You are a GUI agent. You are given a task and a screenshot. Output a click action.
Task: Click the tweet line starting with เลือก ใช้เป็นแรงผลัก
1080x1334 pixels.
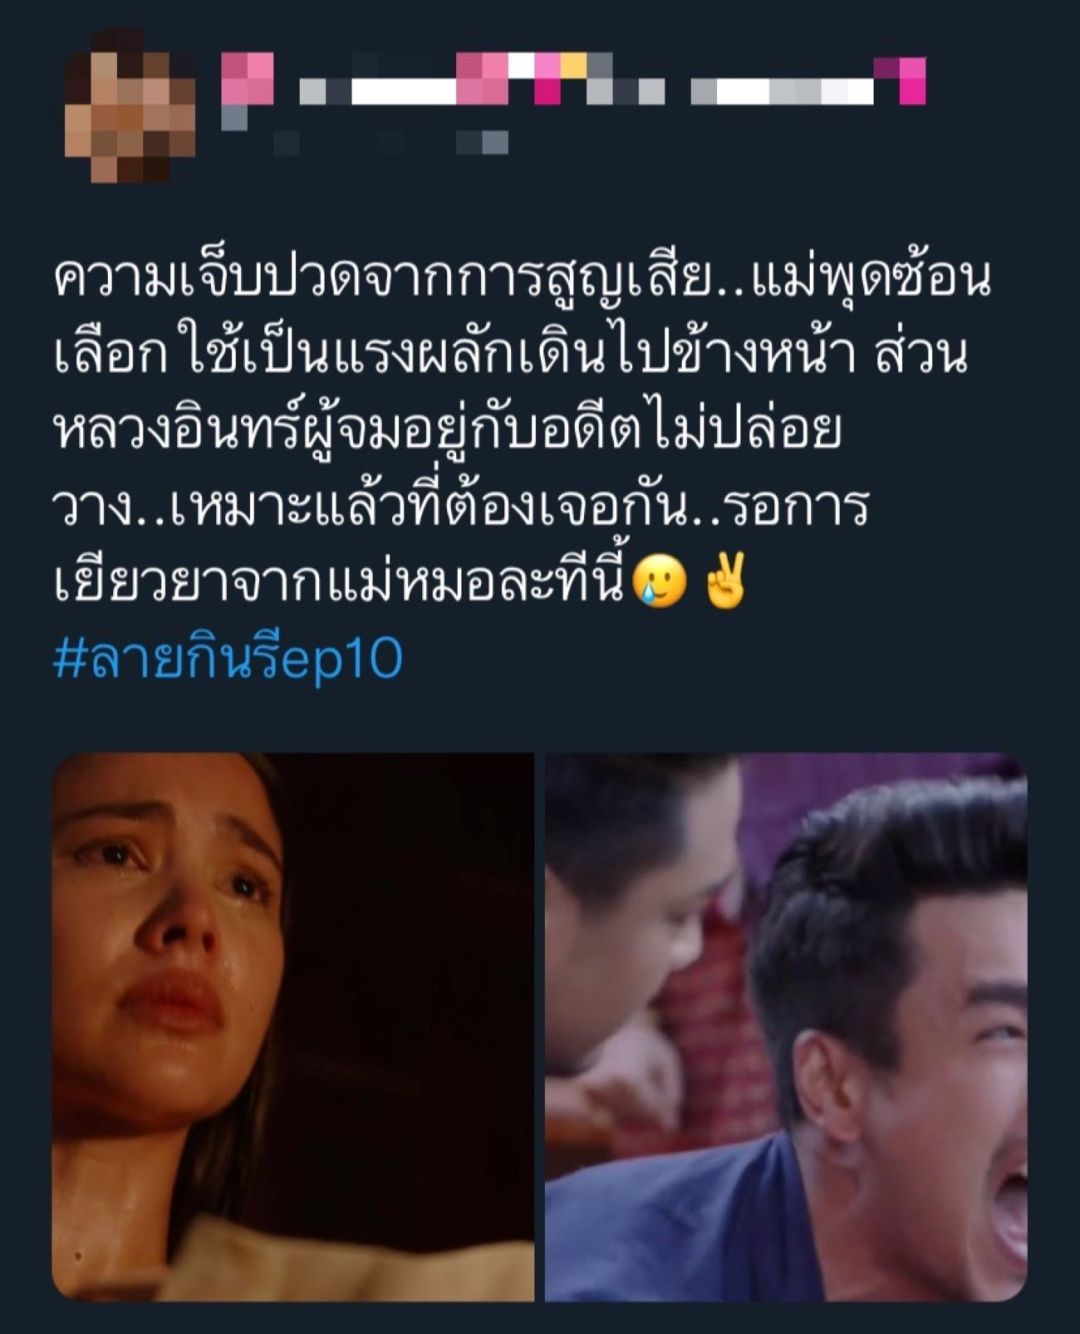pyautogui.click(x=511, y=356)
